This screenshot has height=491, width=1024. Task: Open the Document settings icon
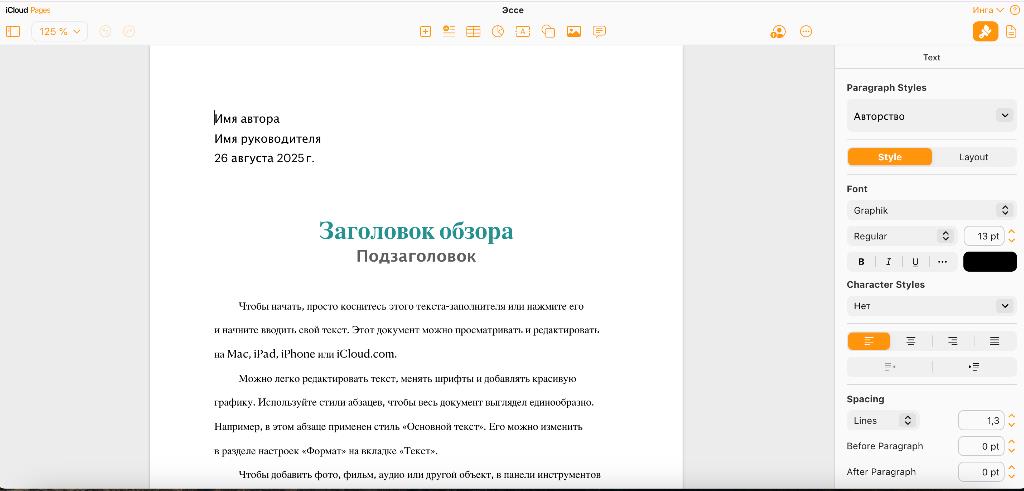[x=1011, y=31]
